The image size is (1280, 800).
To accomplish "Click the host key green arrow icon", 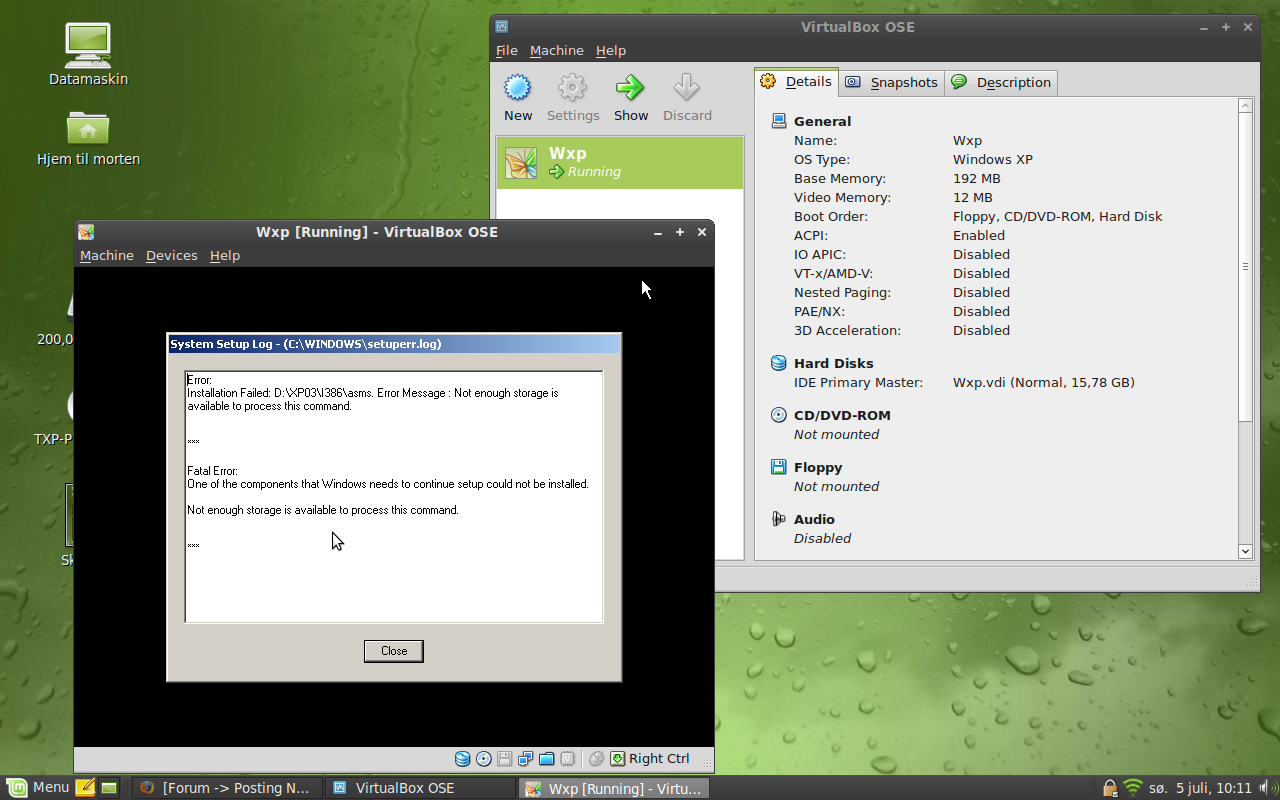I will tap(618, 759).
